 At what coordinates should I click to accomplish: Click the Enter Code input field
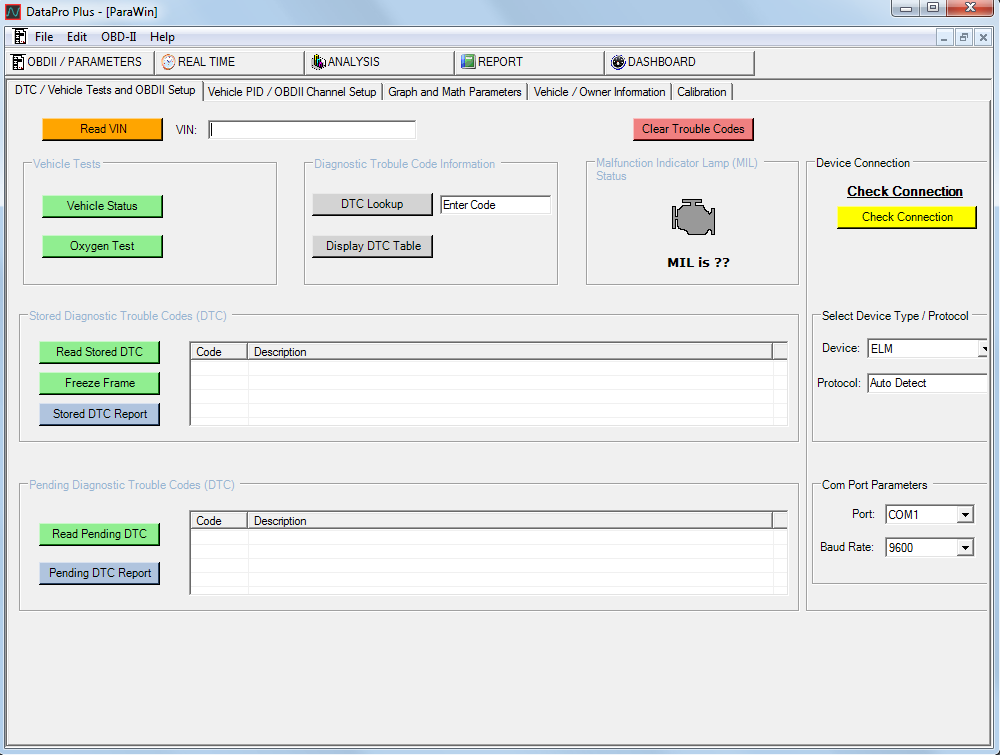tap(495, 205)
